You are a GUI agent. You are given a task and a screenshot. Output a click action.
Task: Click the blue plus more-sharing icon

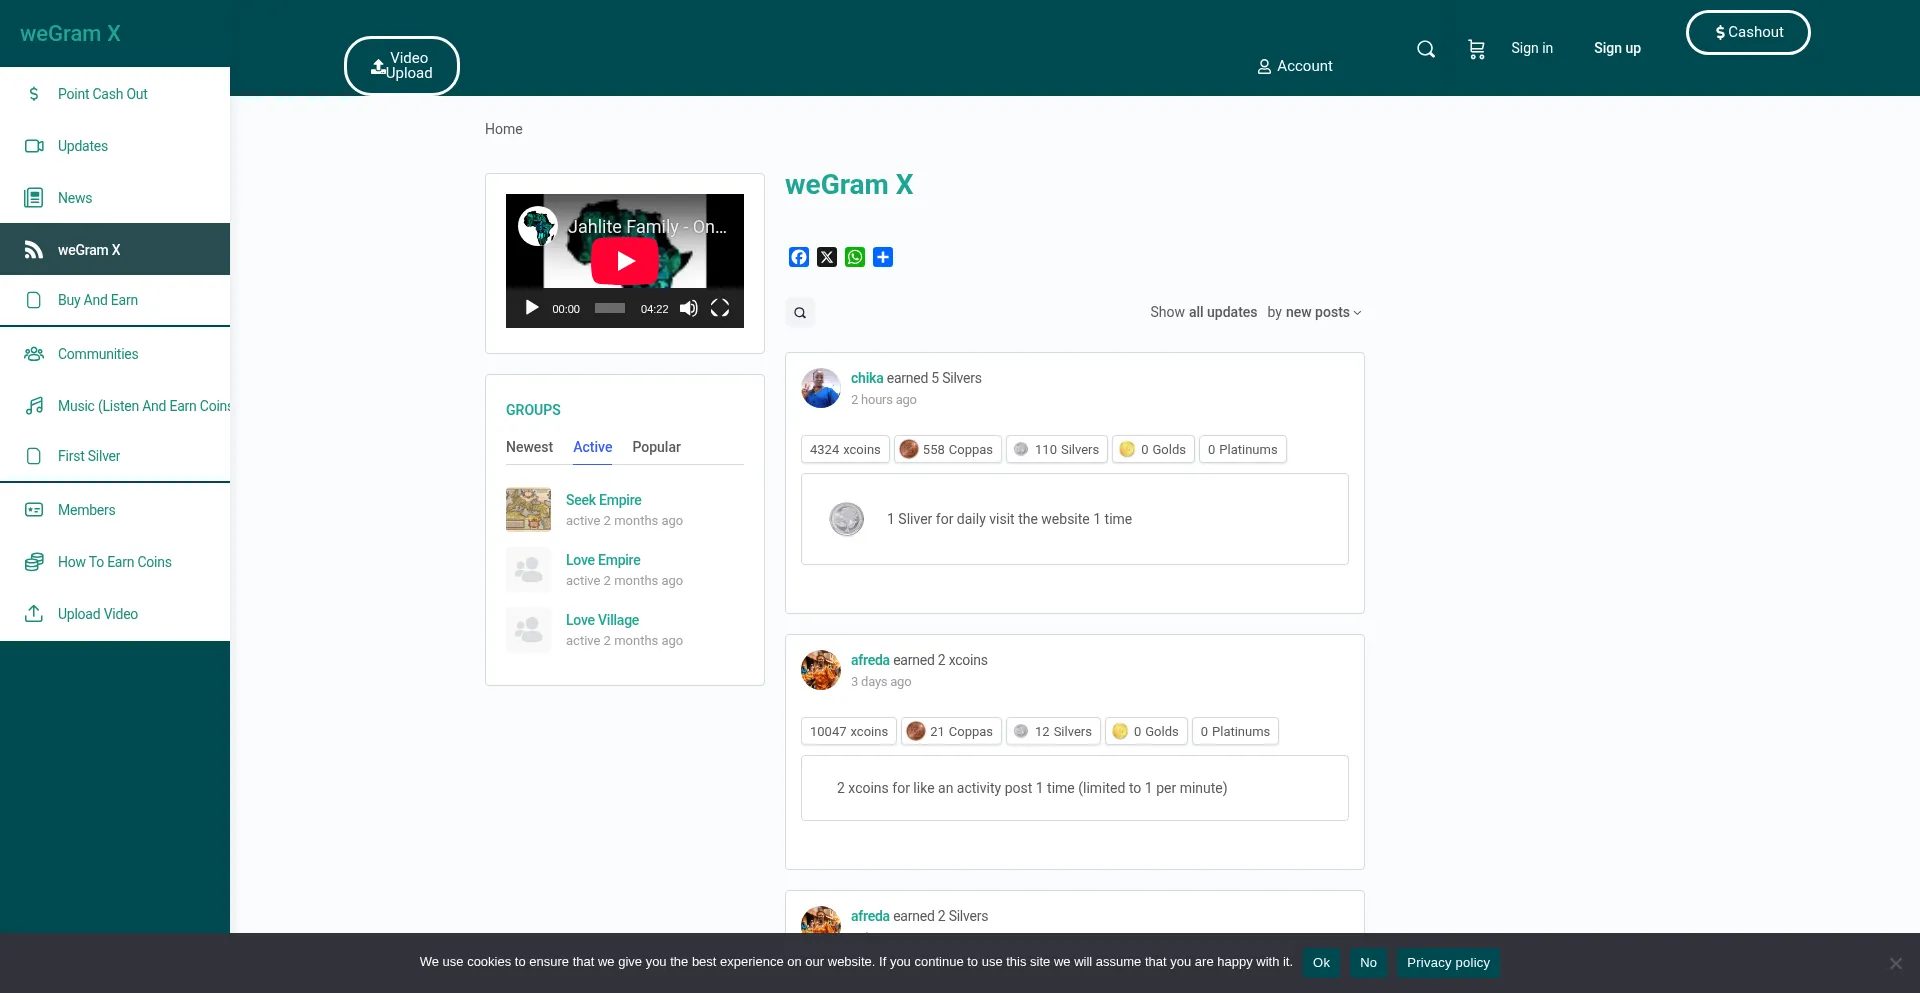pos(883,257)
